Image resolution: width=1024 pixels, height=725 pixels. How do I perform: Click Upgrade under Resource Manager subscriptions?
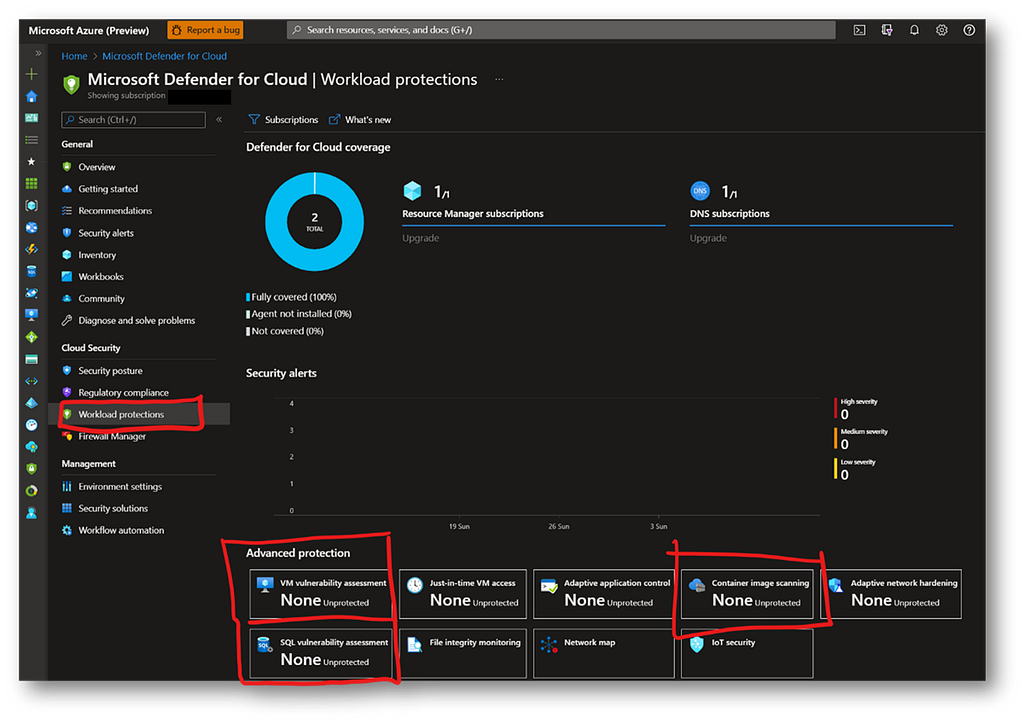tap(421, 238)
